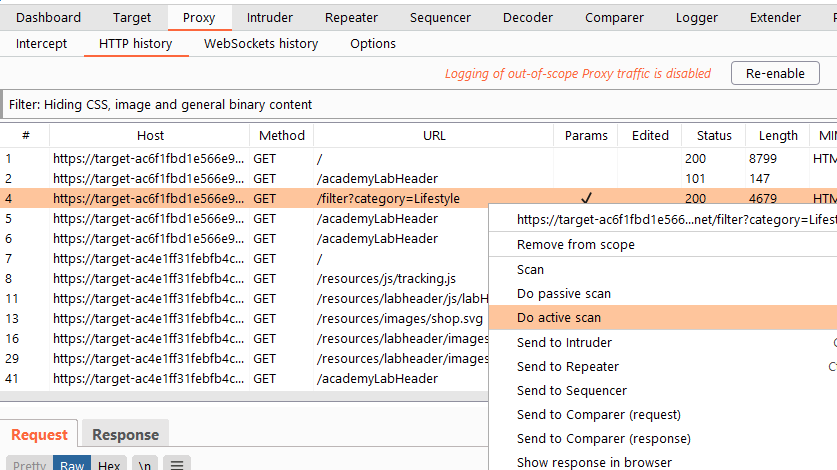Screen dimensions: 837x470
Task: Select the Hex view button
Action: [109, 464]
